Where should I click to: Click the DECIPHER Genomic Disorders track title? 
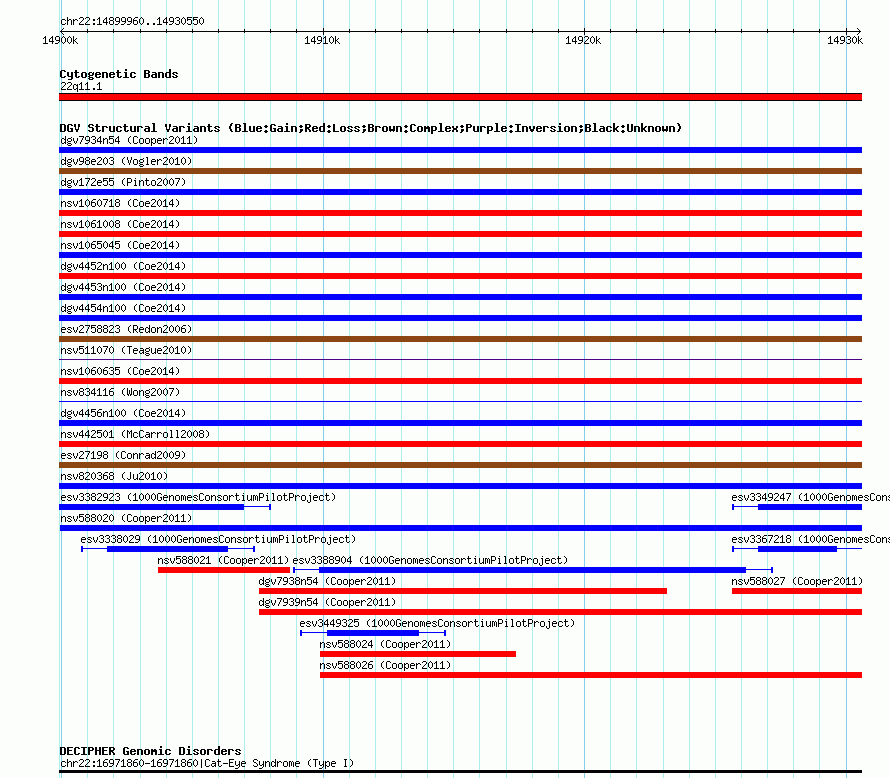pos(150,751)
